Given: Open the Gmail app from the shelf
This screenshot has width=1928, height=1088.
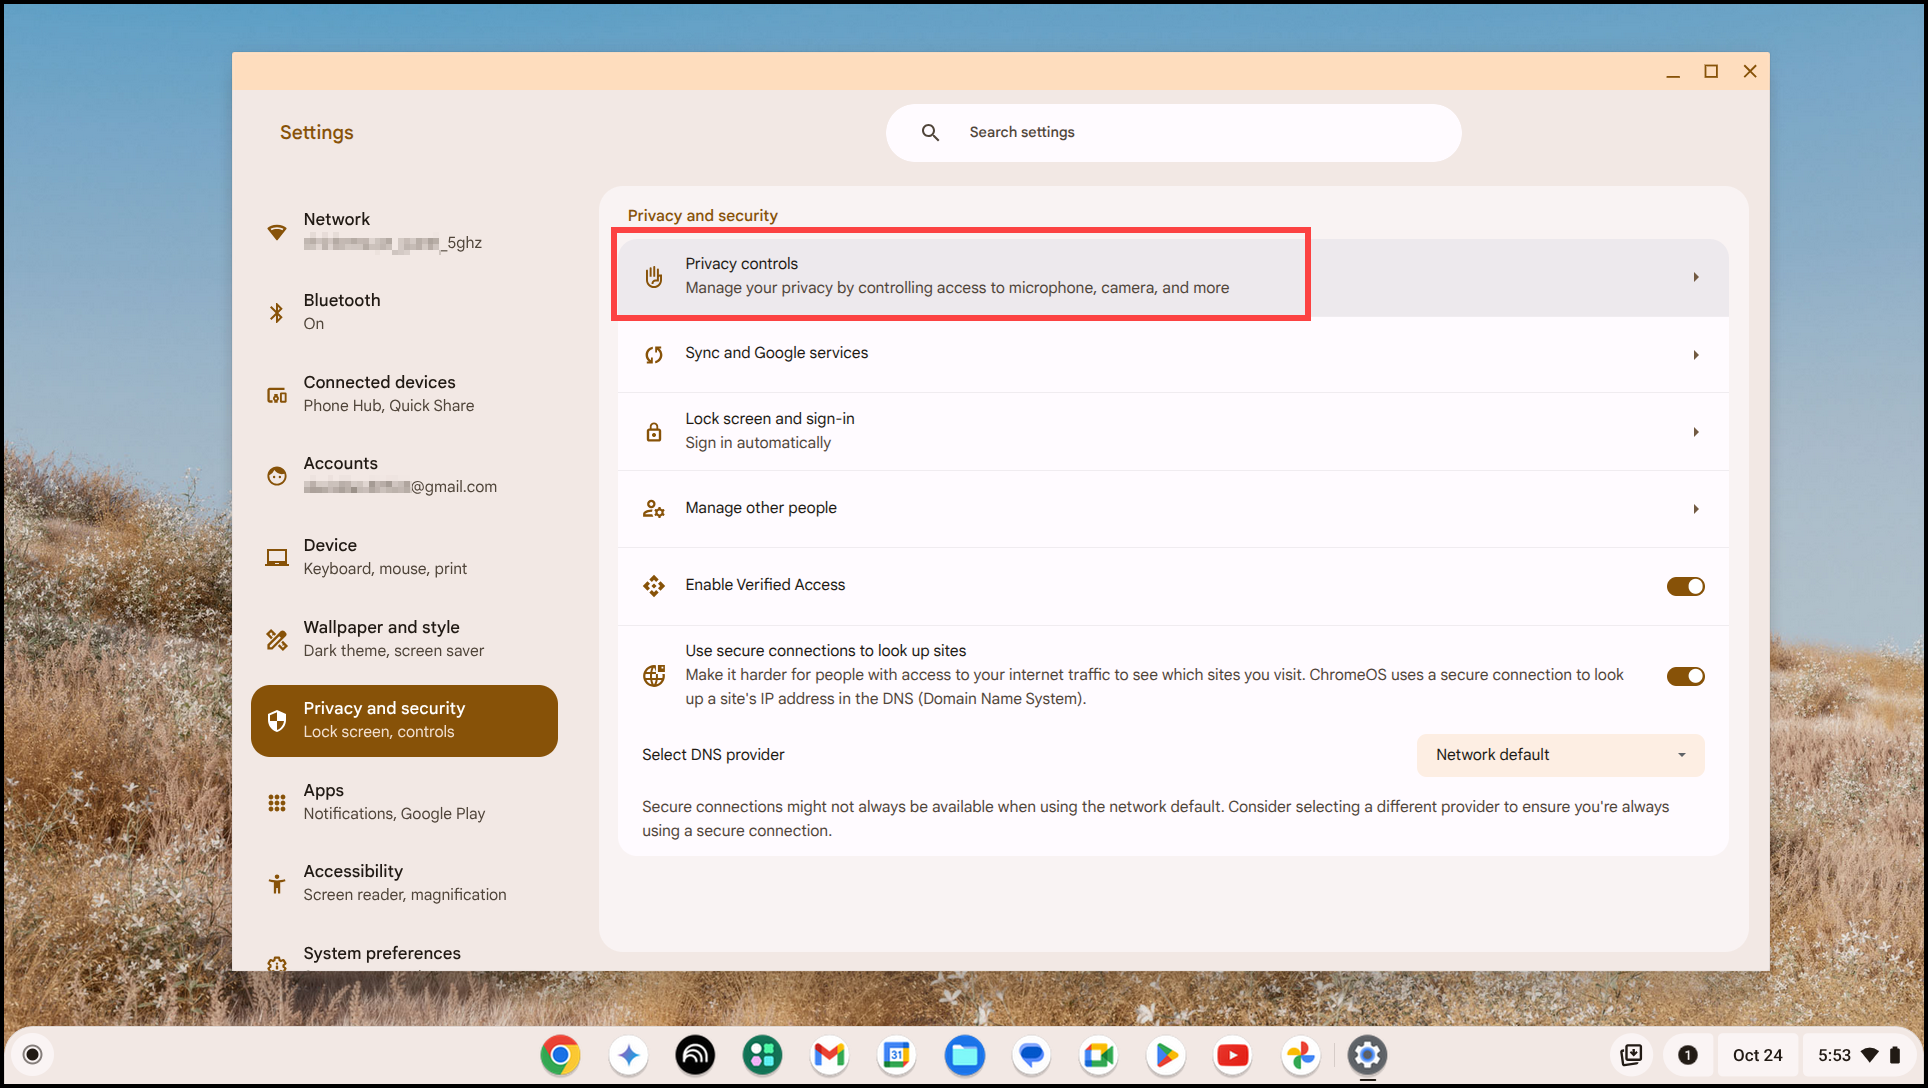Looking at the screenshot, I should 829,1055.
